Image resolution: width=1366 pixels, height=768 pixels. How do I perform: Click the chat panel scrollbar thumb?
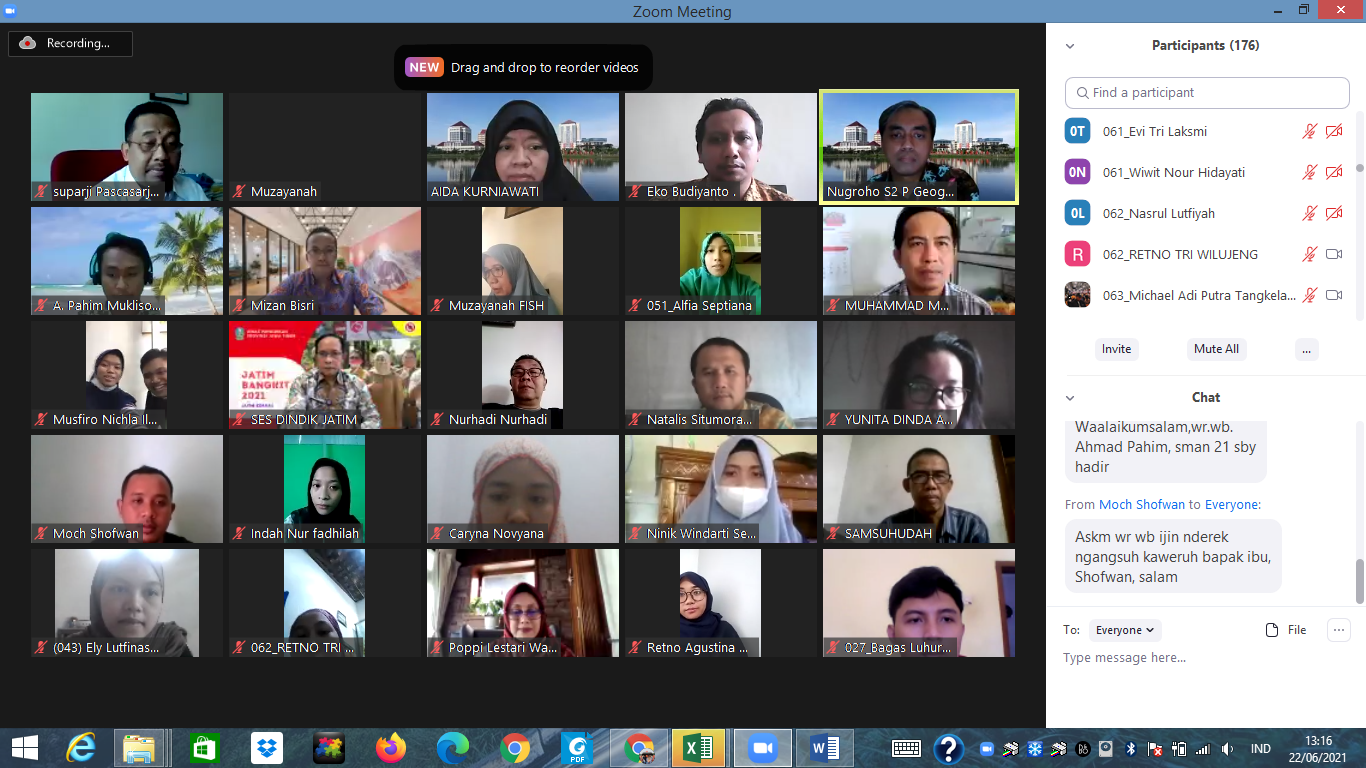tap(1359, 580)
